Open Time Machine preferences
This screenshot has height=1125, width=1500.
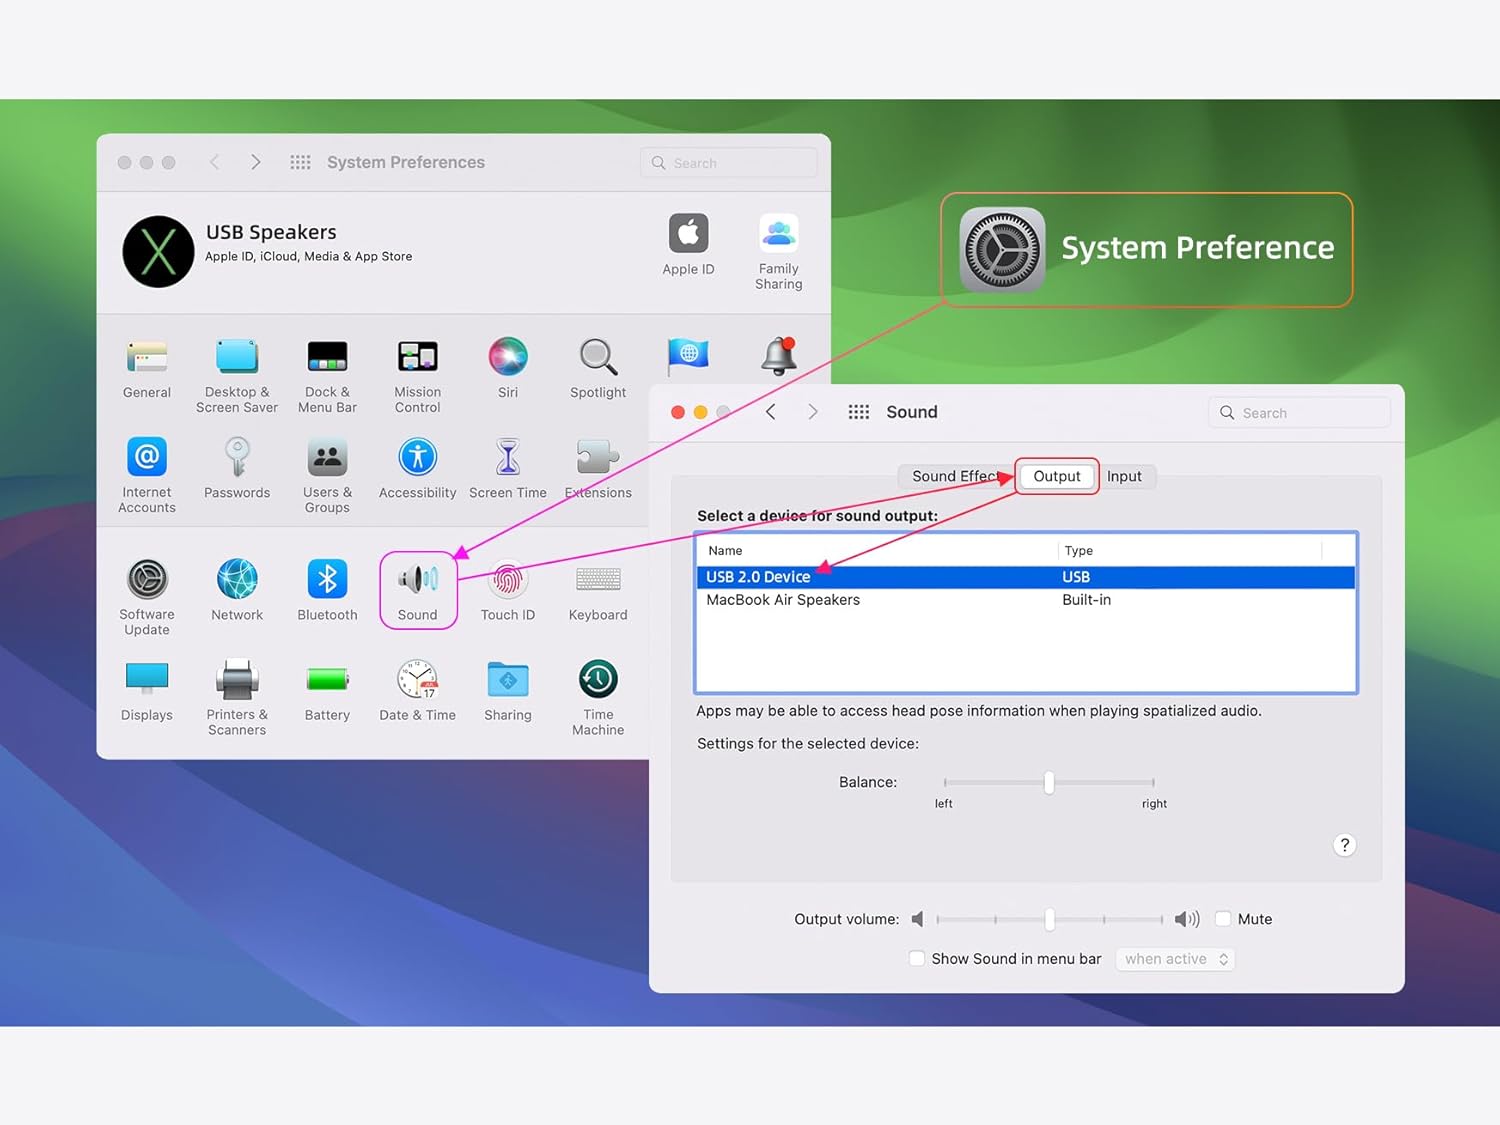tap(598, 697)
